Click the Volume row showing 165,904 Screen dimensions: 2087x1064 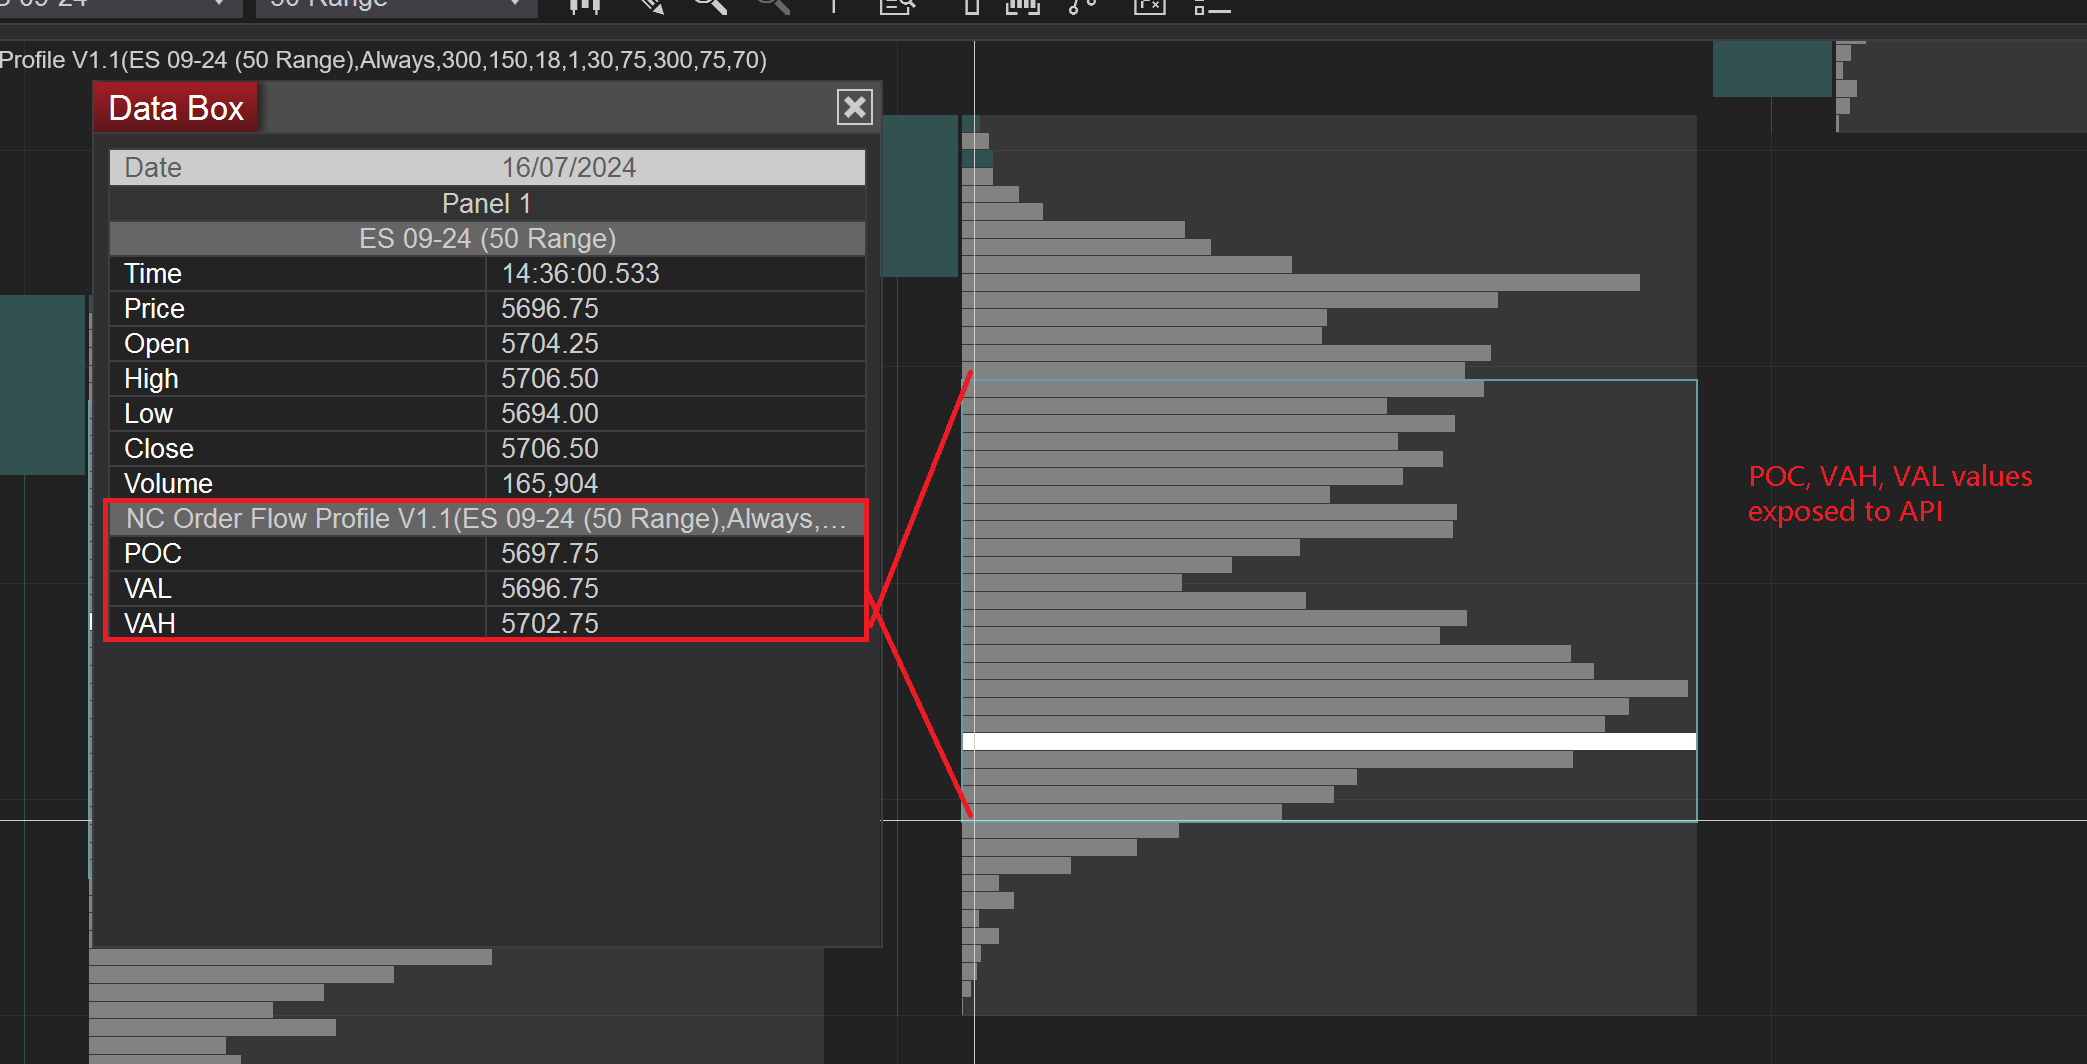[x=486, y=483]
